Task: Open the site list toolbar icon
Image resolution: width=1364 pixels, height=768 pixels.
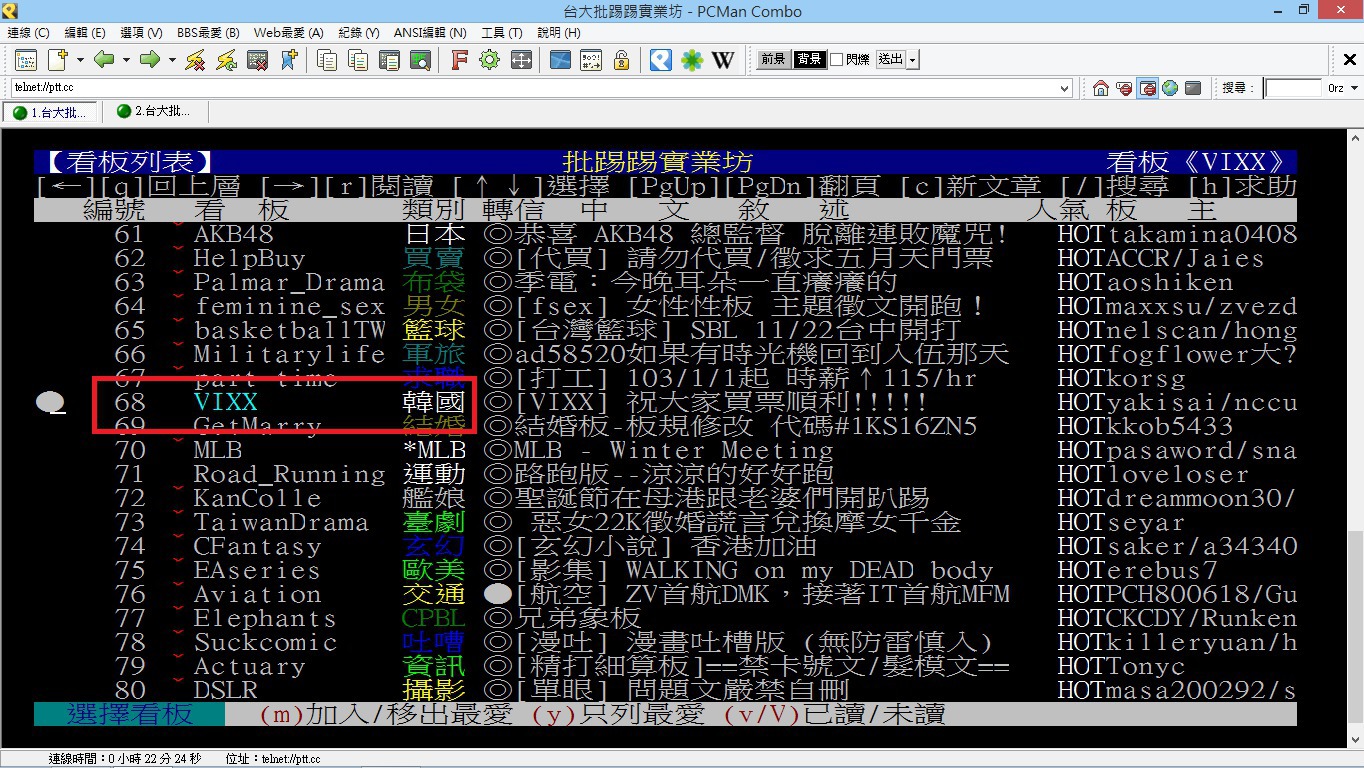Action: tap(25, 60)
